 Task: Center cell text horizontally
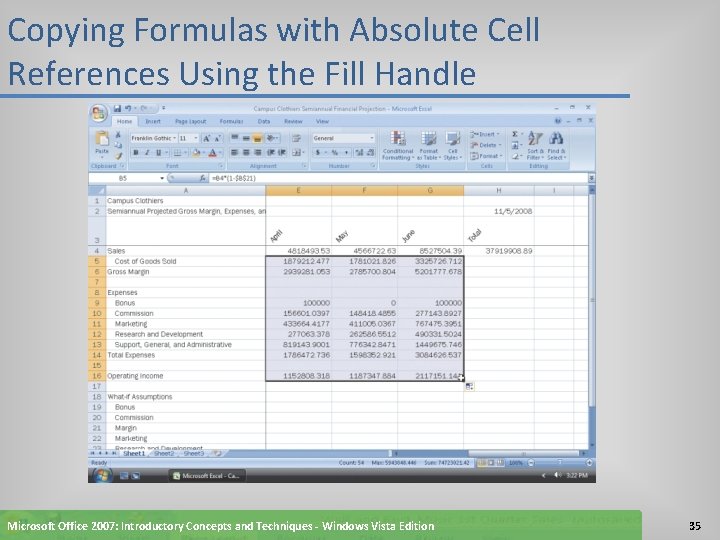click(246, 152)
